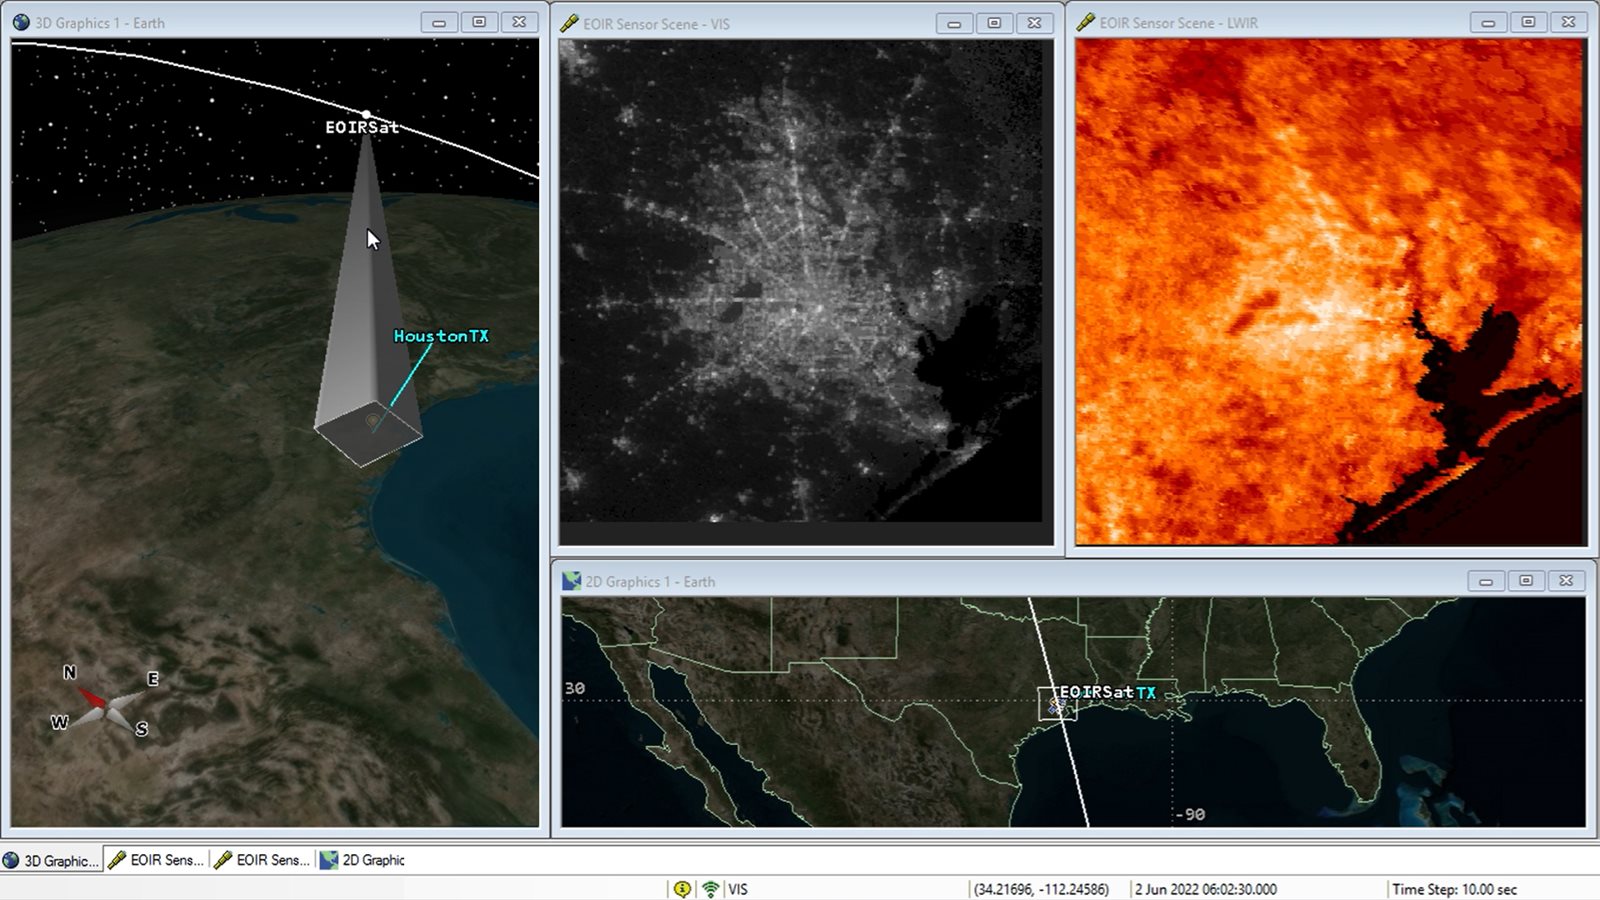Close the 2D Graphics 1 - Earth window

point(1566,581)
